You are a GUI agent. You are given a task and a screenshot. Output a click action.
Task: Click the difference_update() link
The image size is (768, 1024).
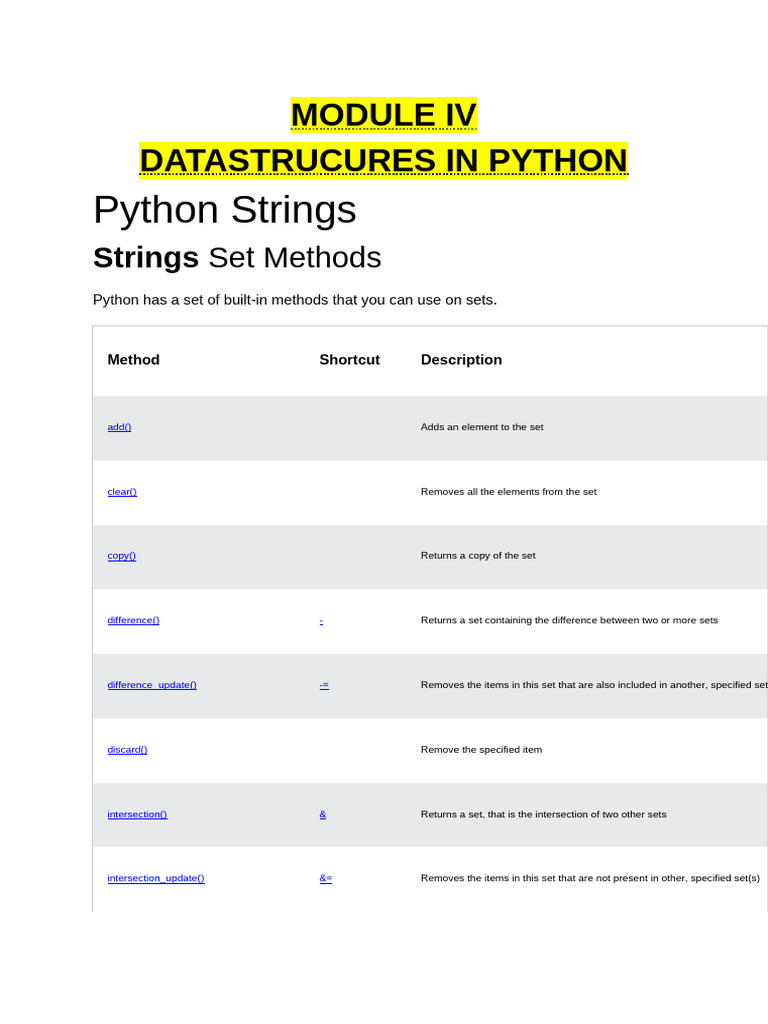coord(152,685)
